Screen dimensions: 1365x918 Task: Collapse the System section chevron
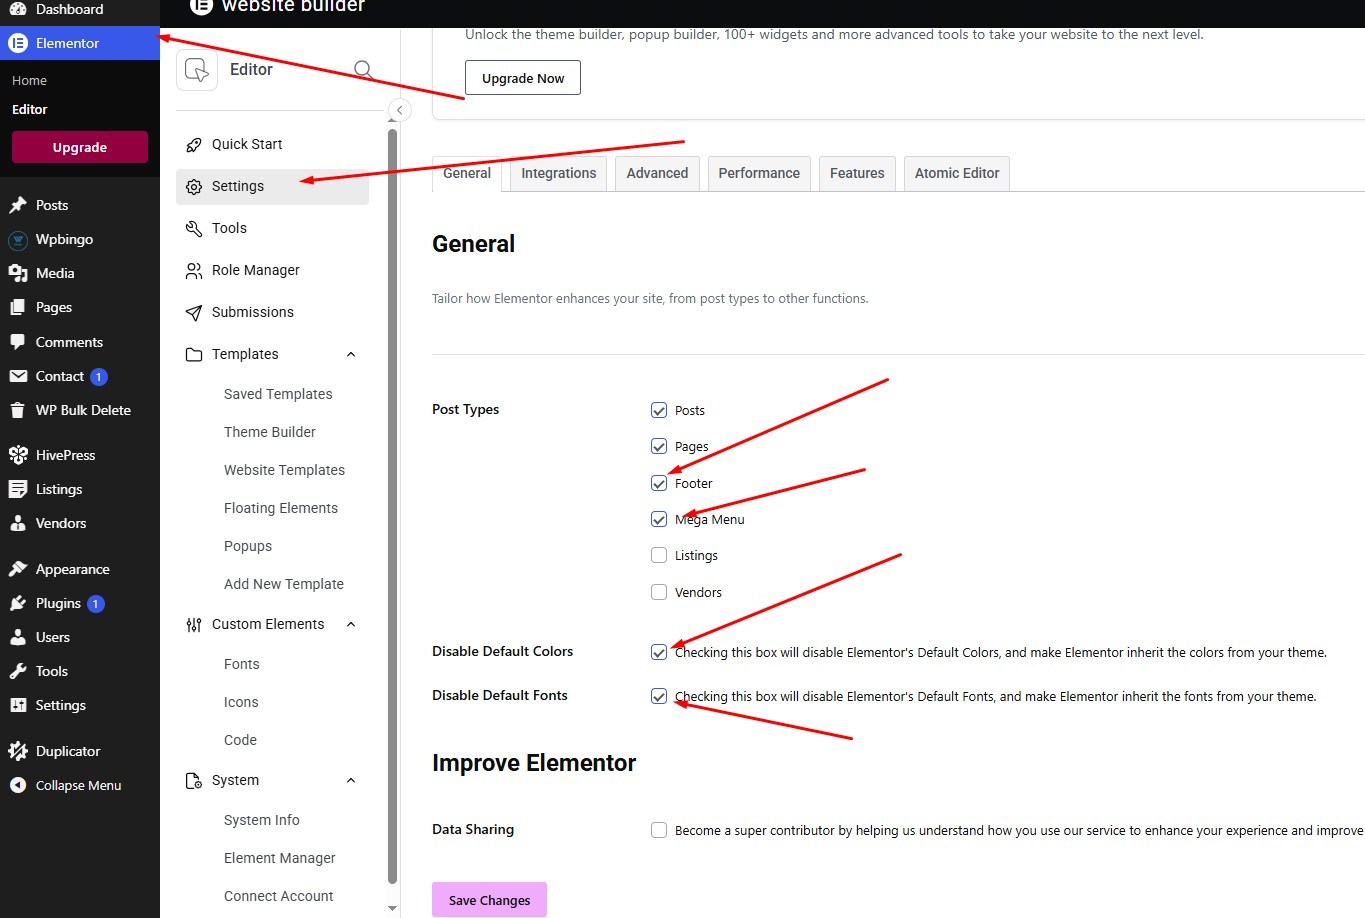click(x=351, y=780)
